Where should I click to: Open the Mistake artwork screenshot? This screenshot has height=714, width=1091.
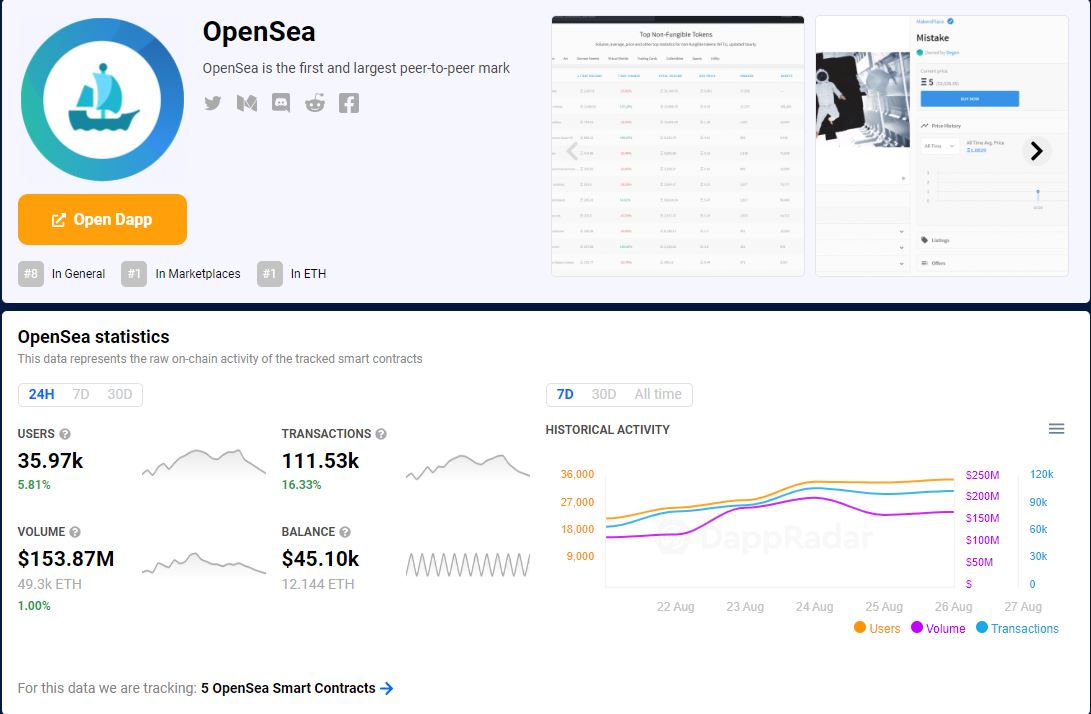(941, 146)
